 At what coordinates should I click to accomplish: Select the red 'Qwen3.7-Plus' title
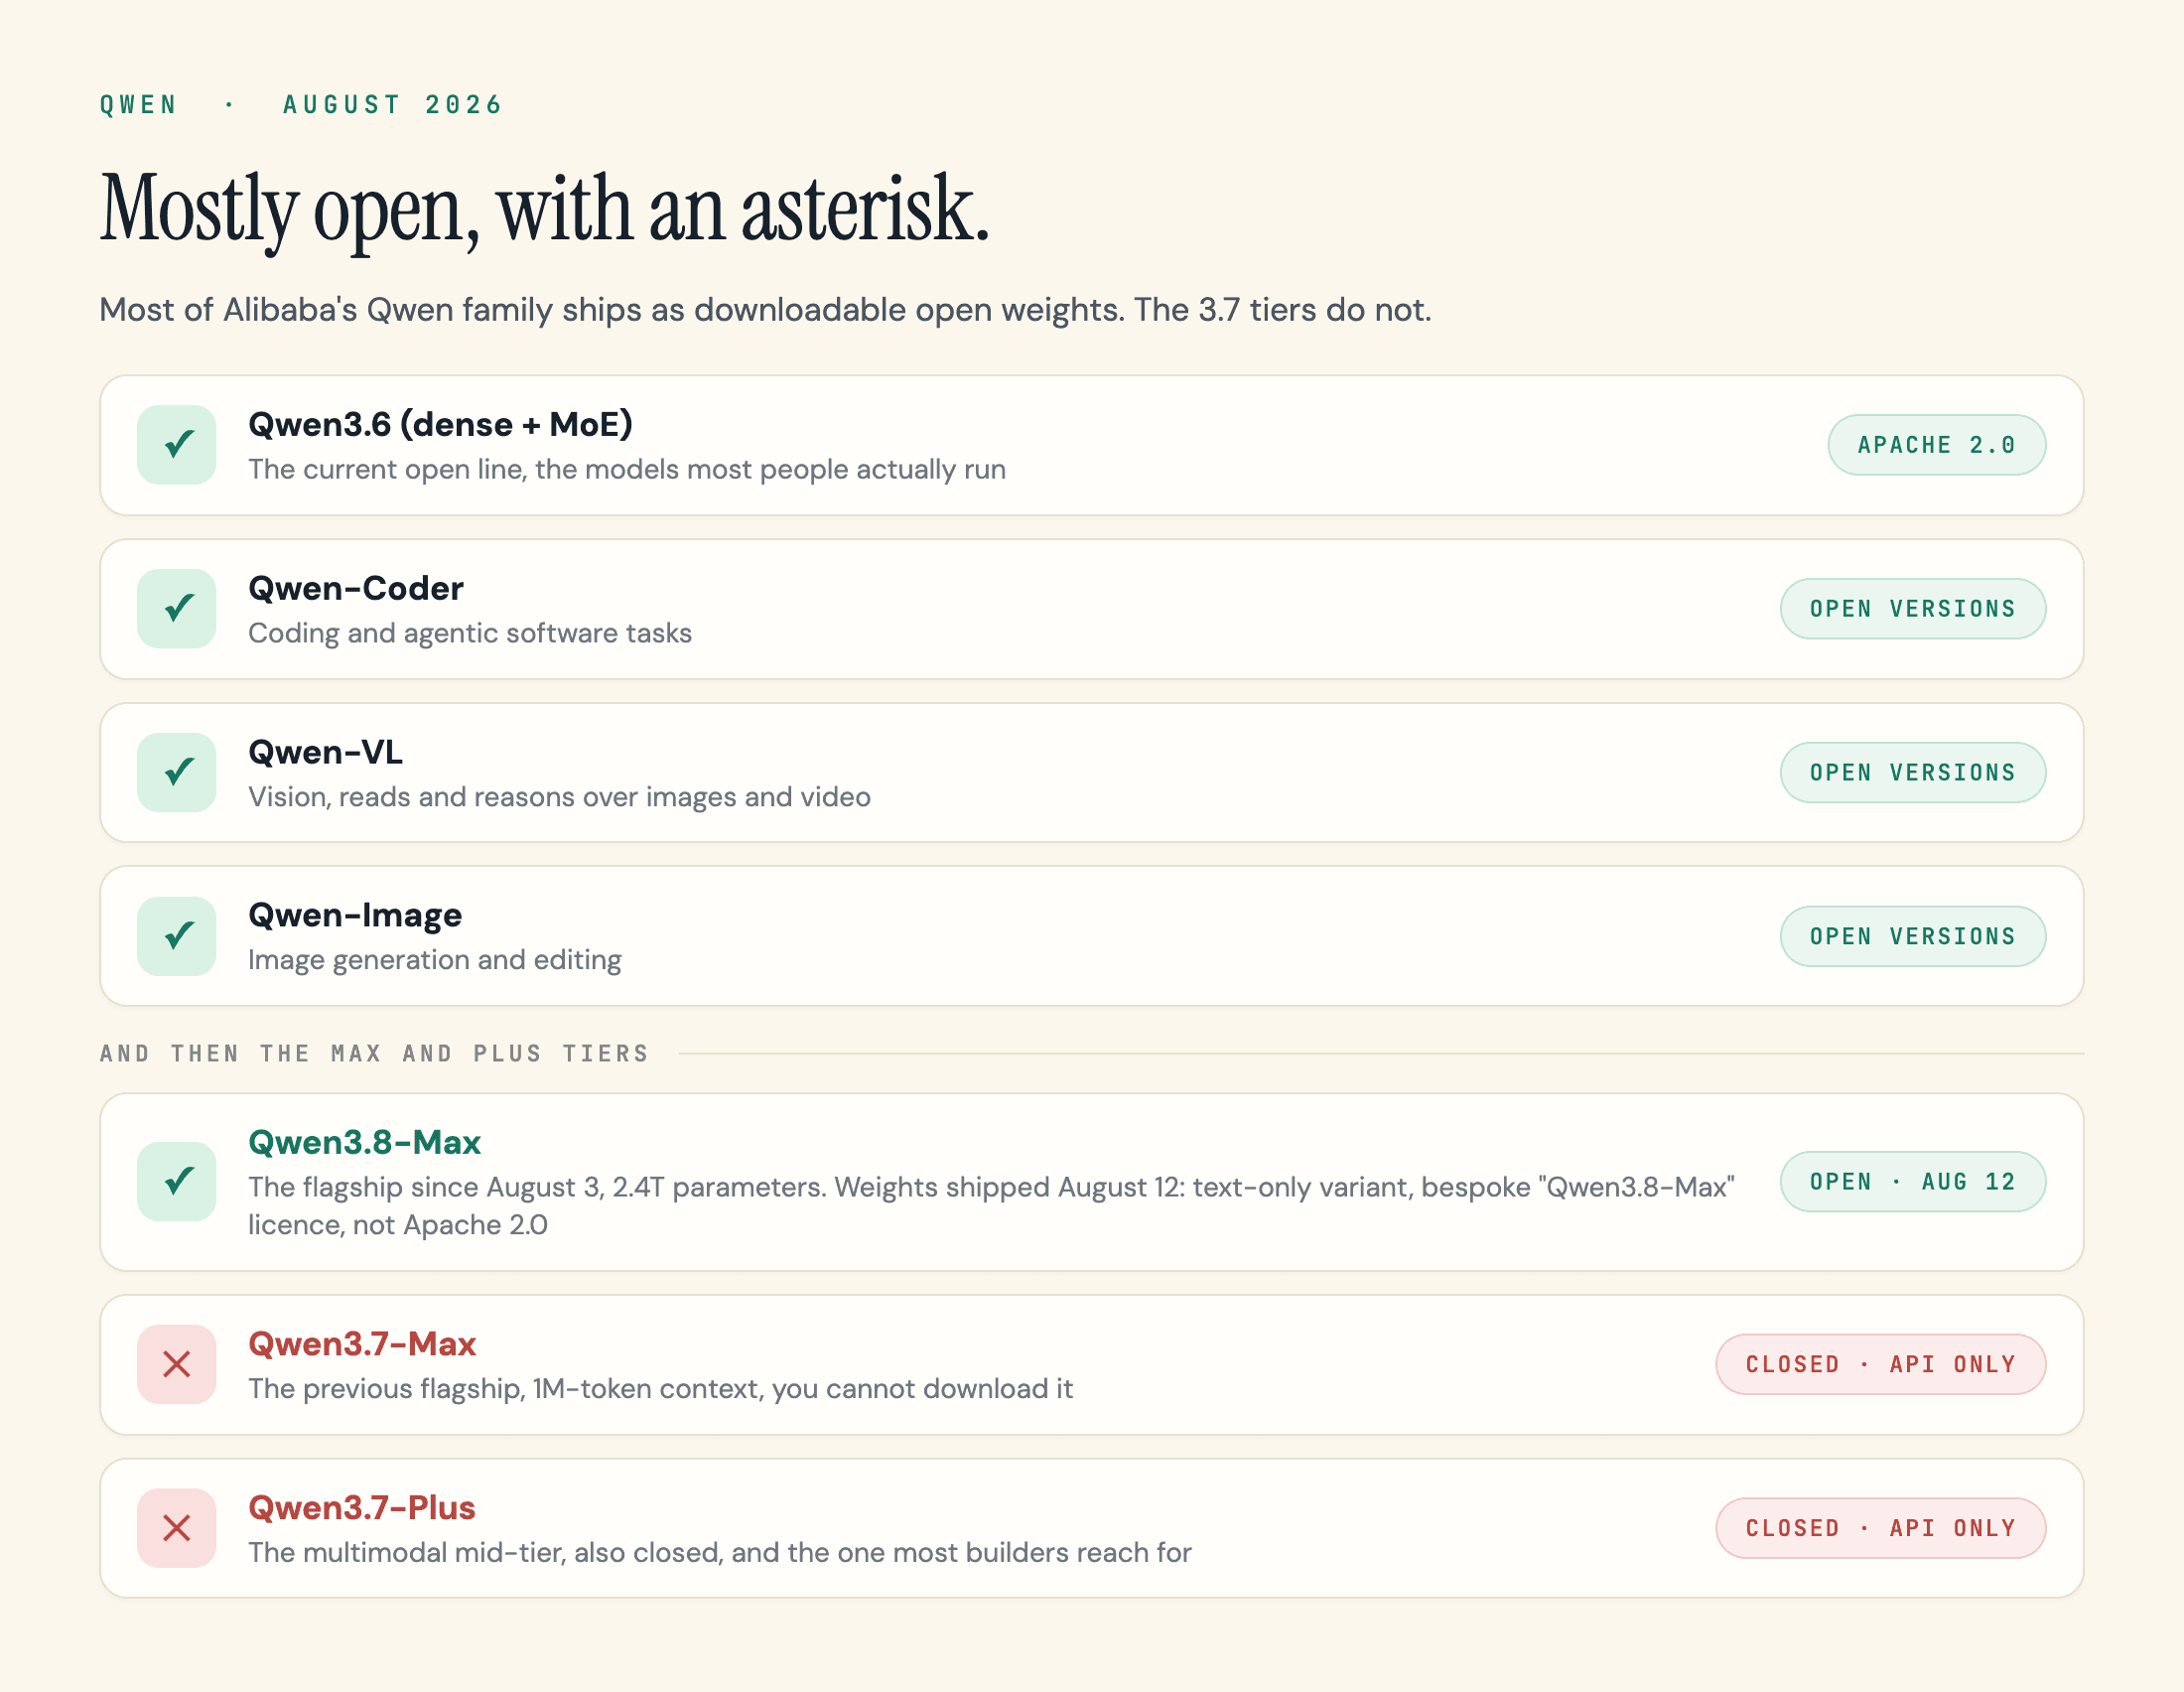coord(362,1508)
